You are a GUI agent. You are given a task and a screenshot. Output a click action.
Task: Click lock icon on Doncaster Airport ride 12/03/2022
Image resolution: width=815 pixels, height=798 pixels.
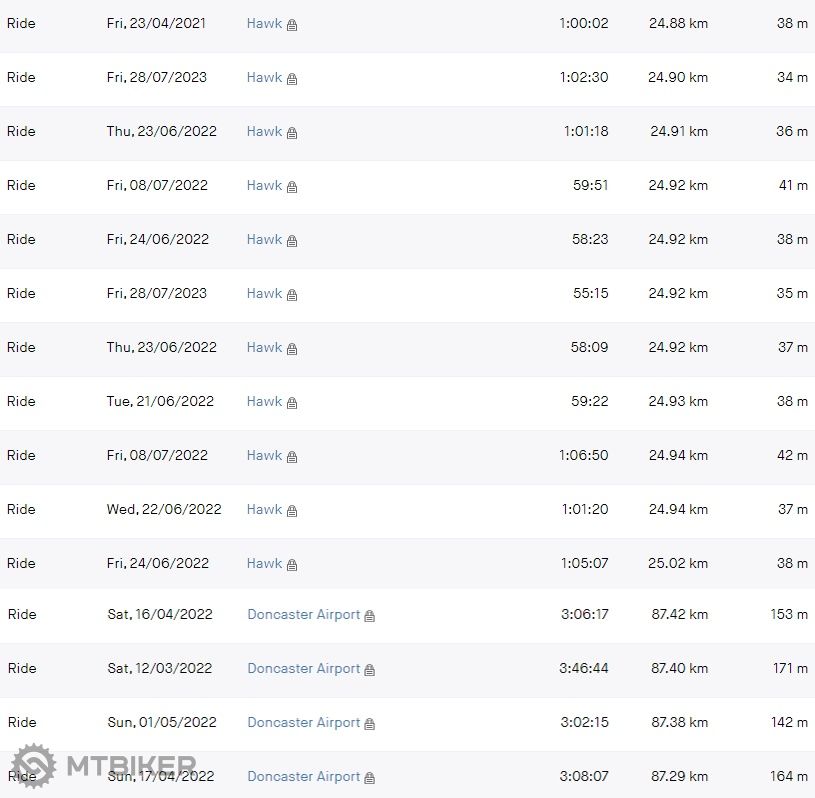369,670
